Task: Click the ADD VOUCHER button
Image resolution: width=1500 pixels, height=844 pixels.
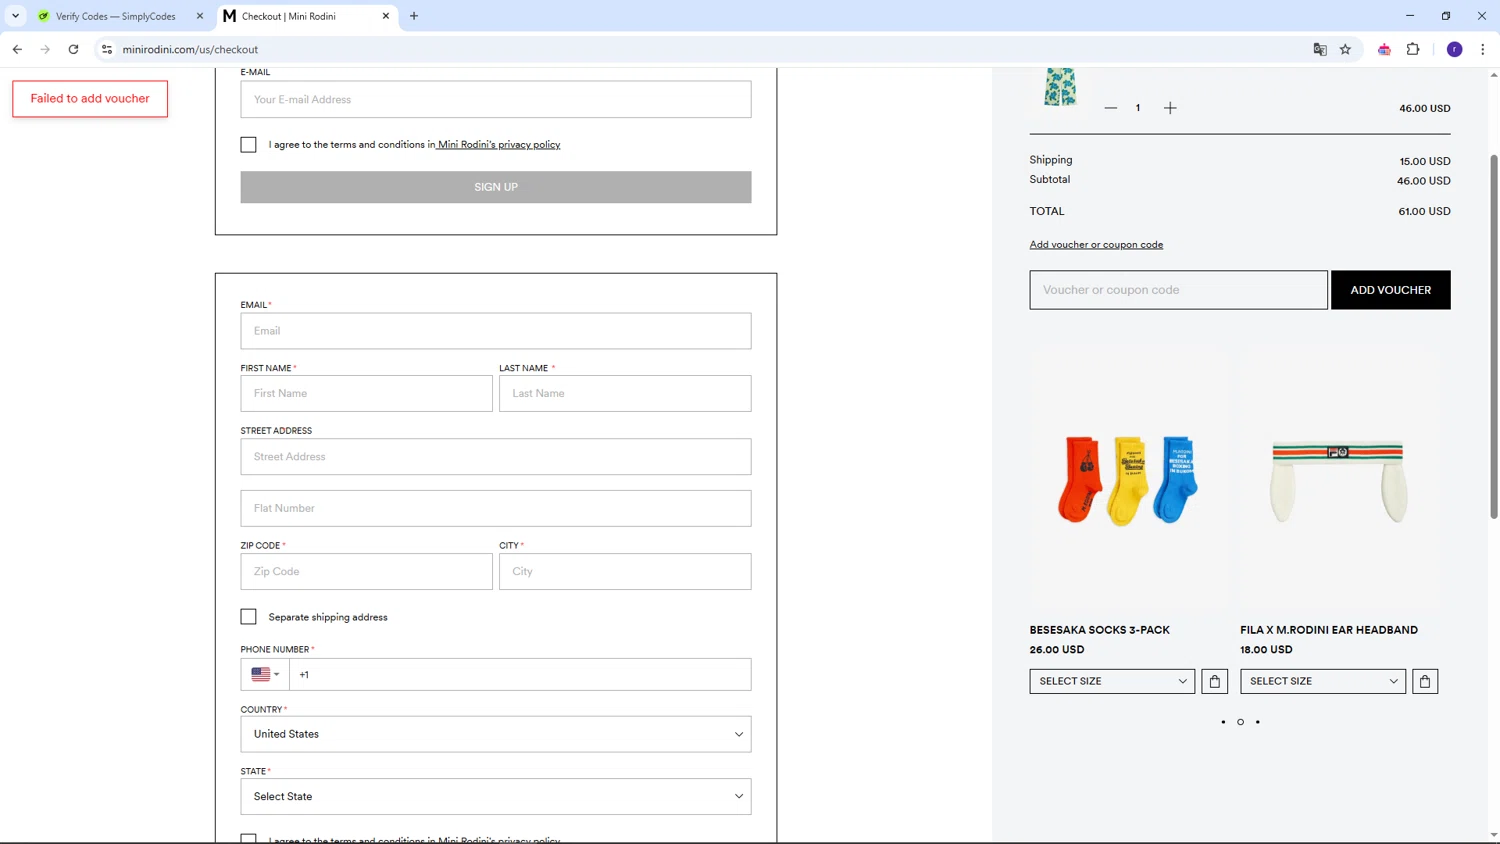Action: pyautogui.click(x=1390, y=290)
